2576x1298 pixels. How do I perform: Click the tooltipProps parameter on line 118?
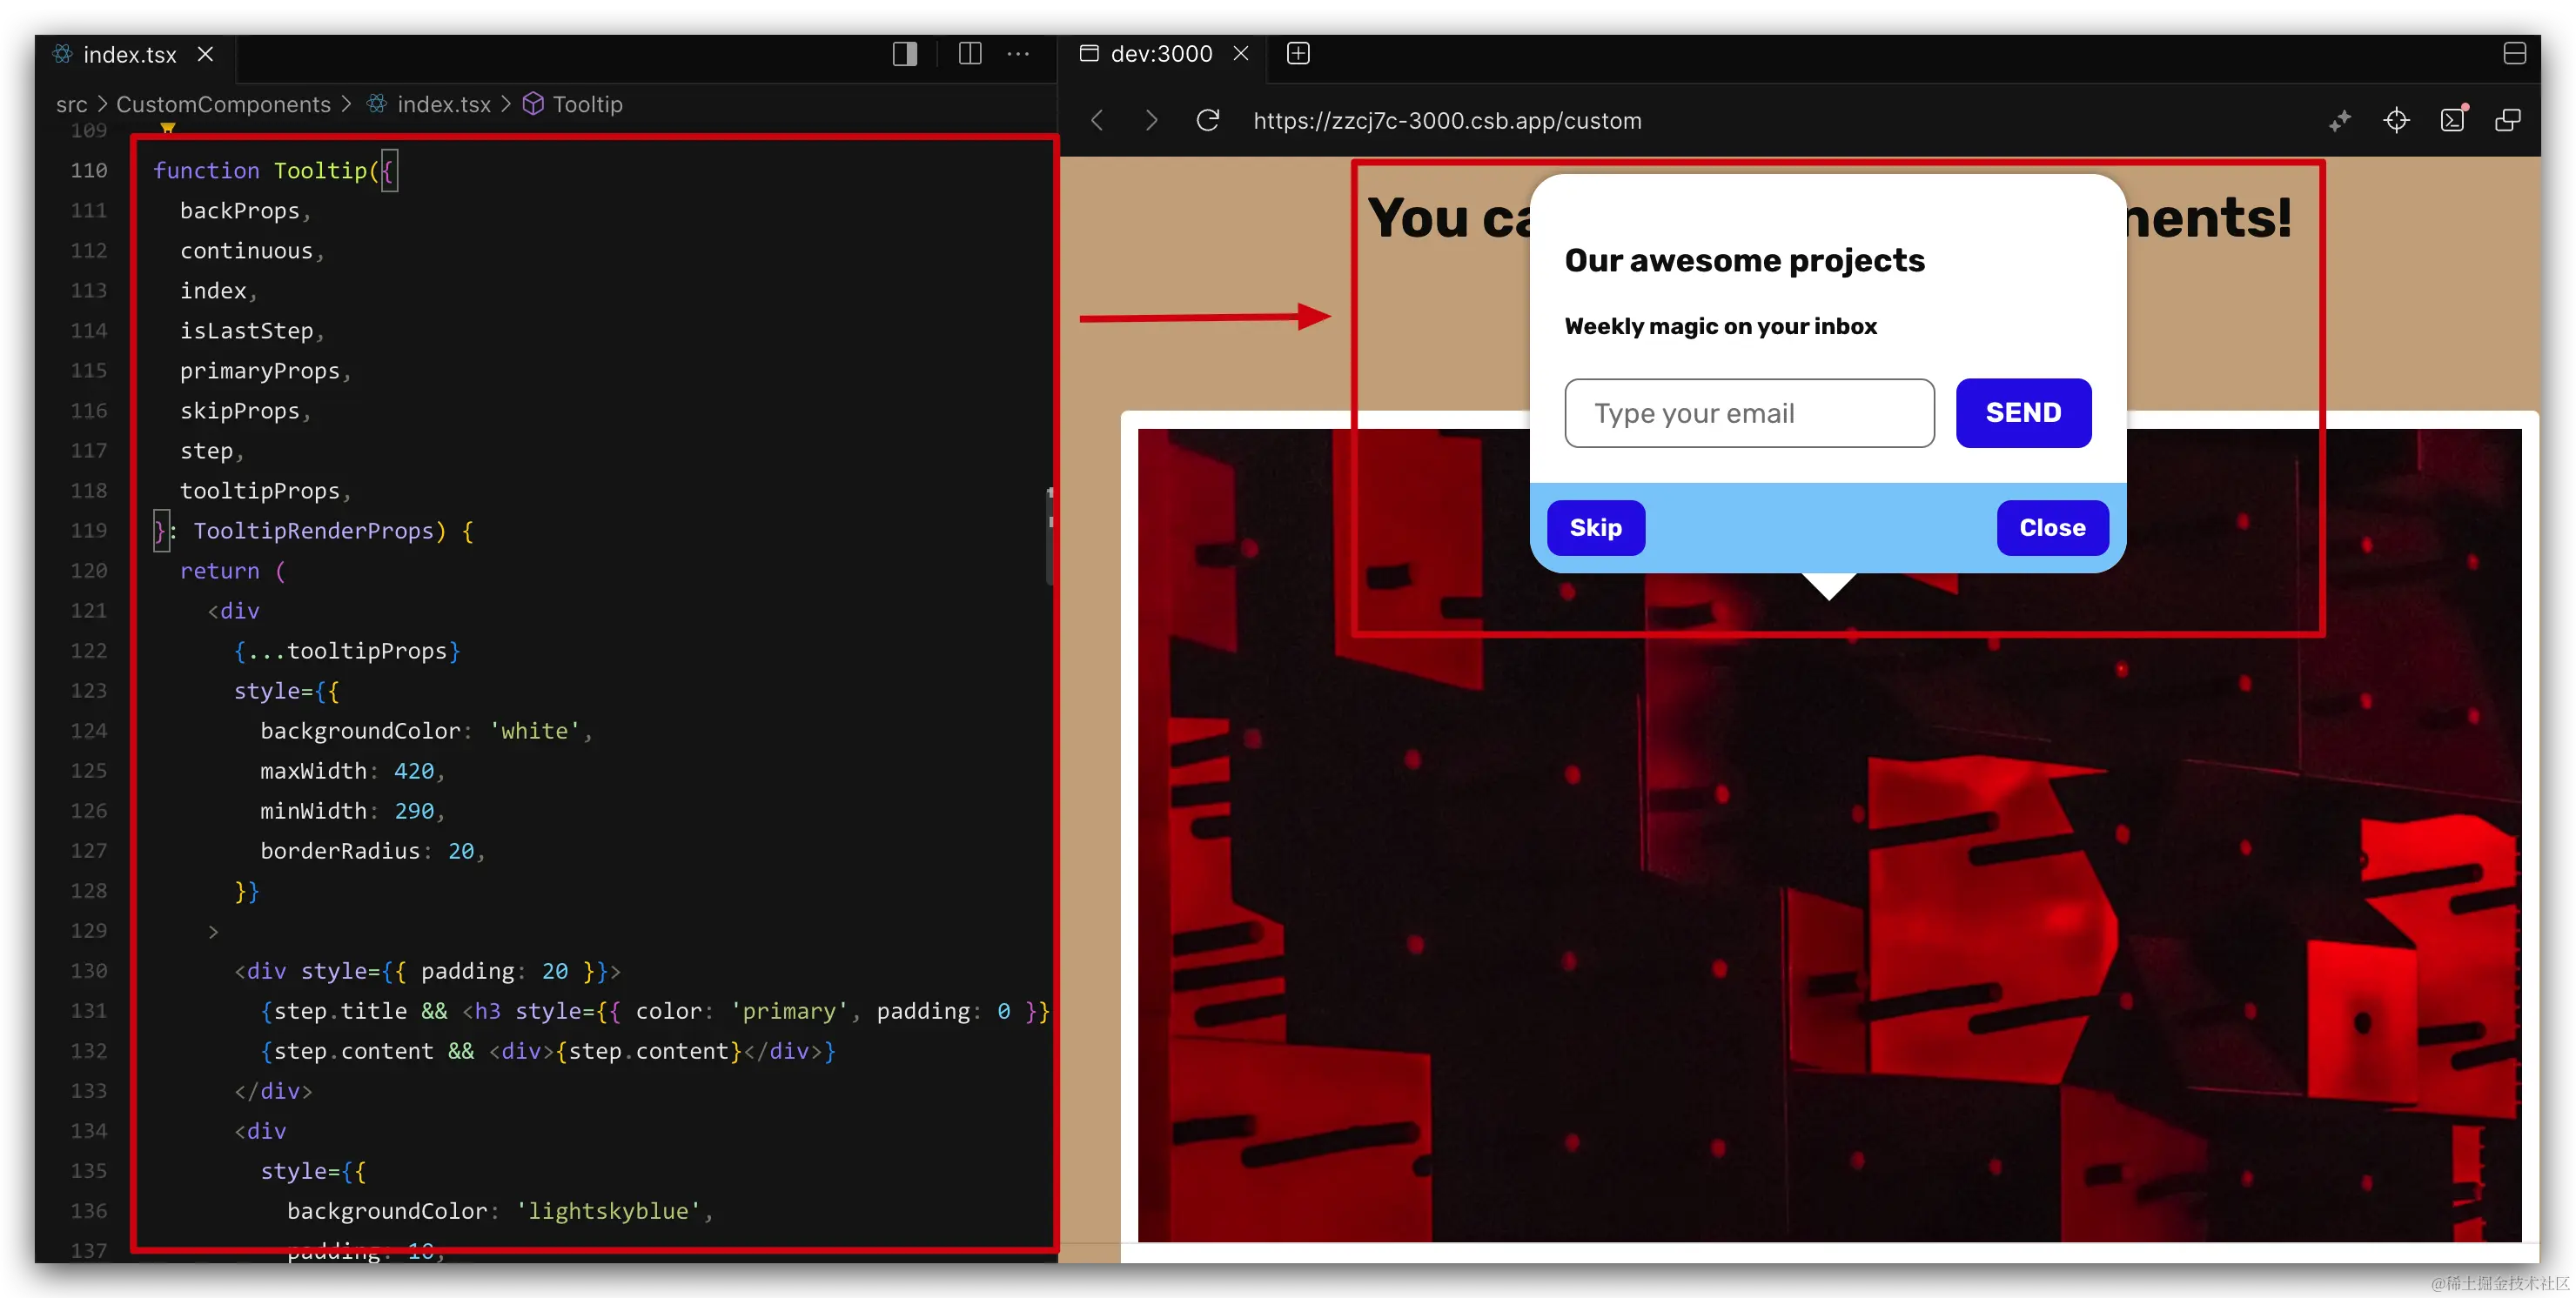[265, 491]
